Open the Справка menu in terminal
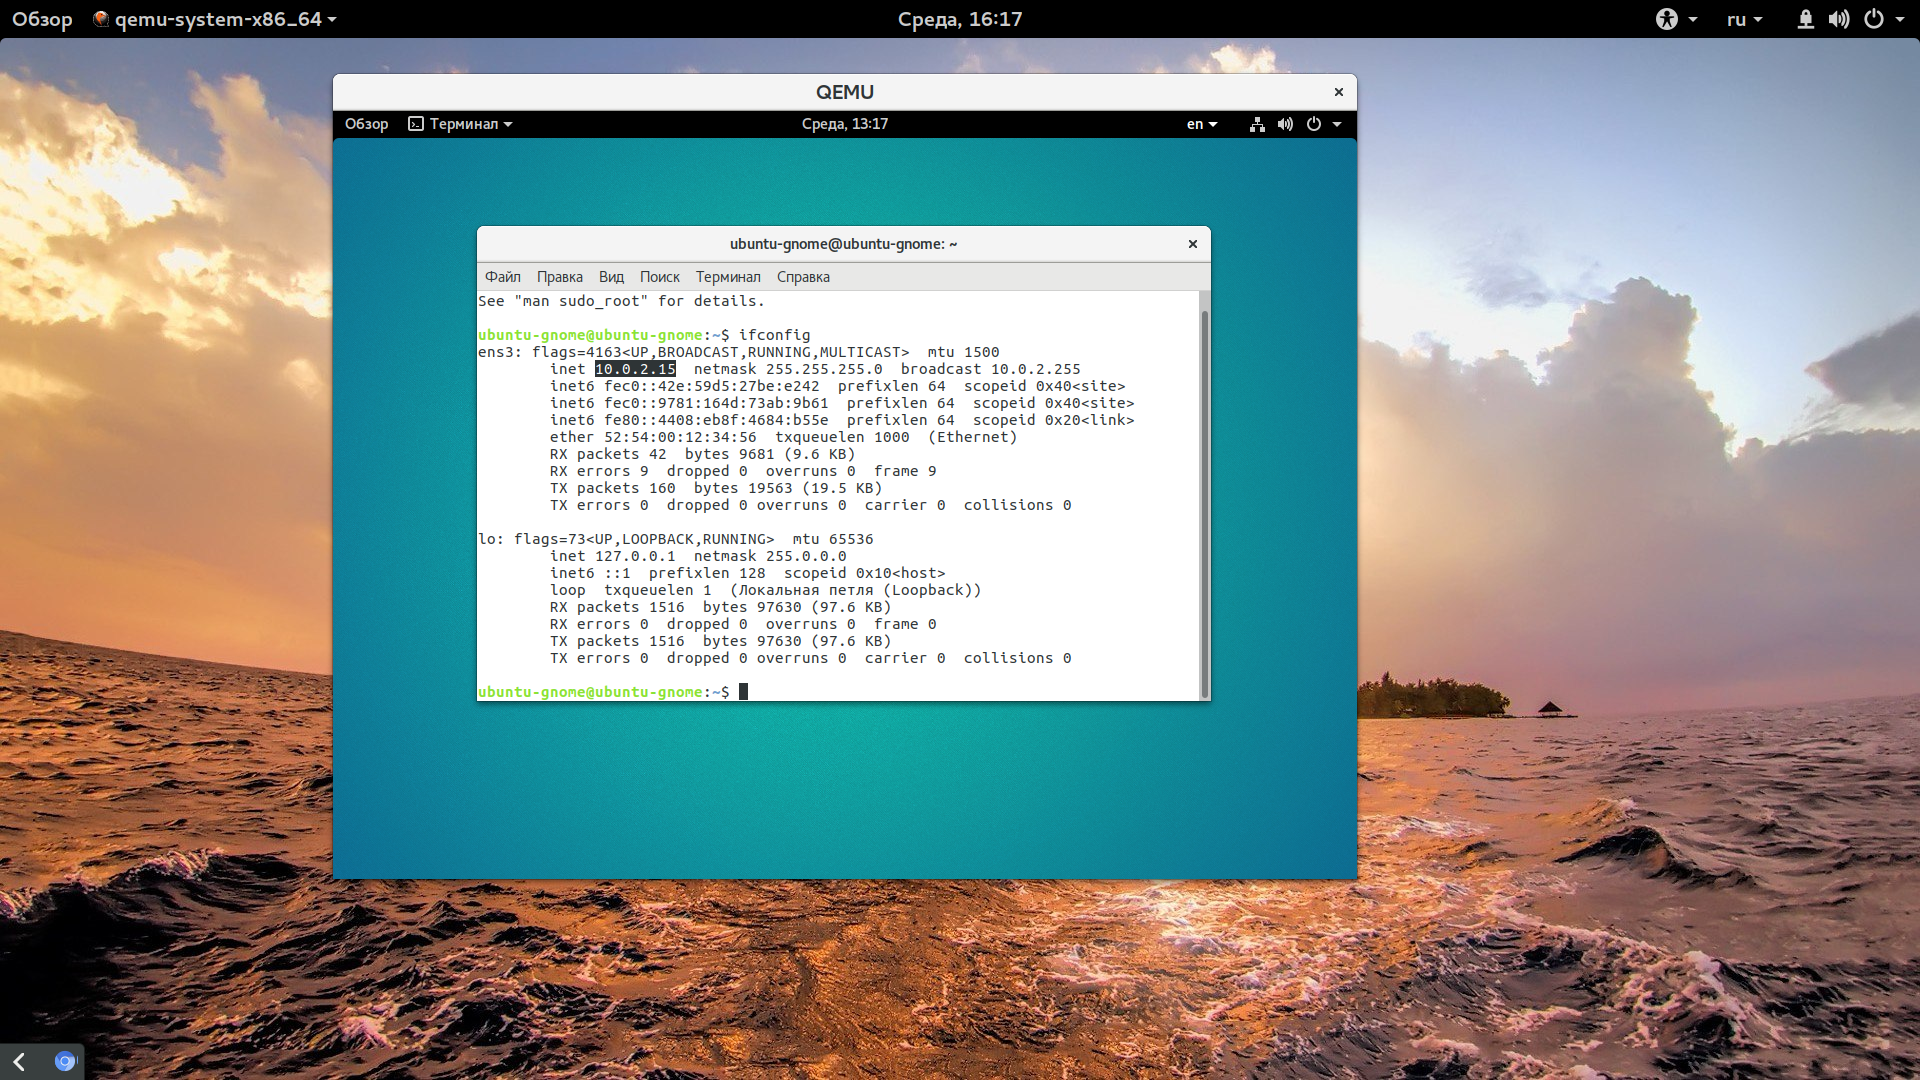This screenshot has width=1920, height=1080. pyautogui.click(x=803, y=277)
